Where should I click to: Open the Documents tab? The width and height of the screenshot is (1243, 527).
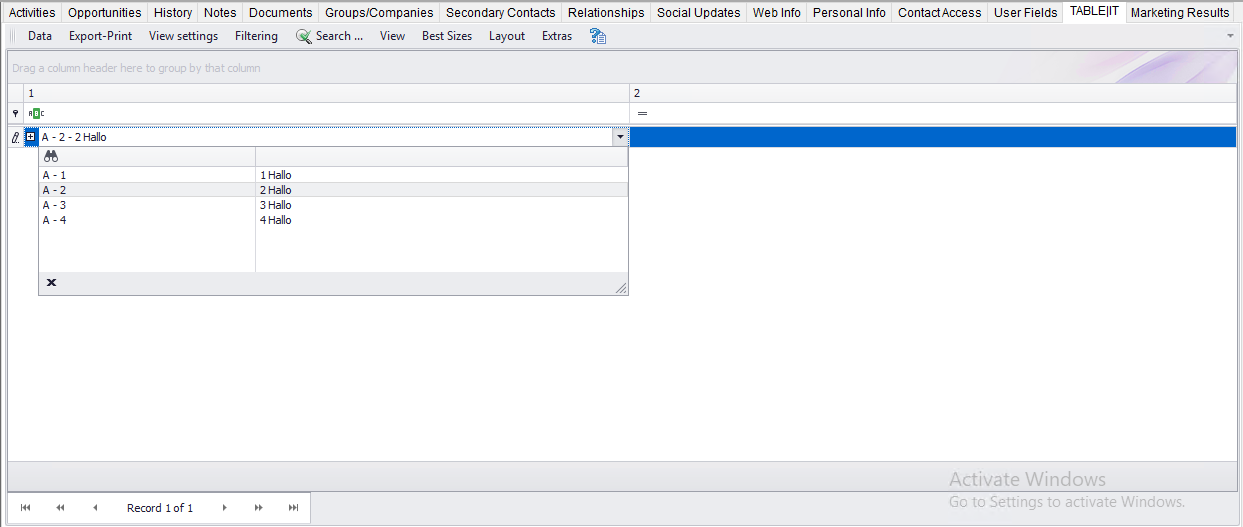(x=281, y=12)
